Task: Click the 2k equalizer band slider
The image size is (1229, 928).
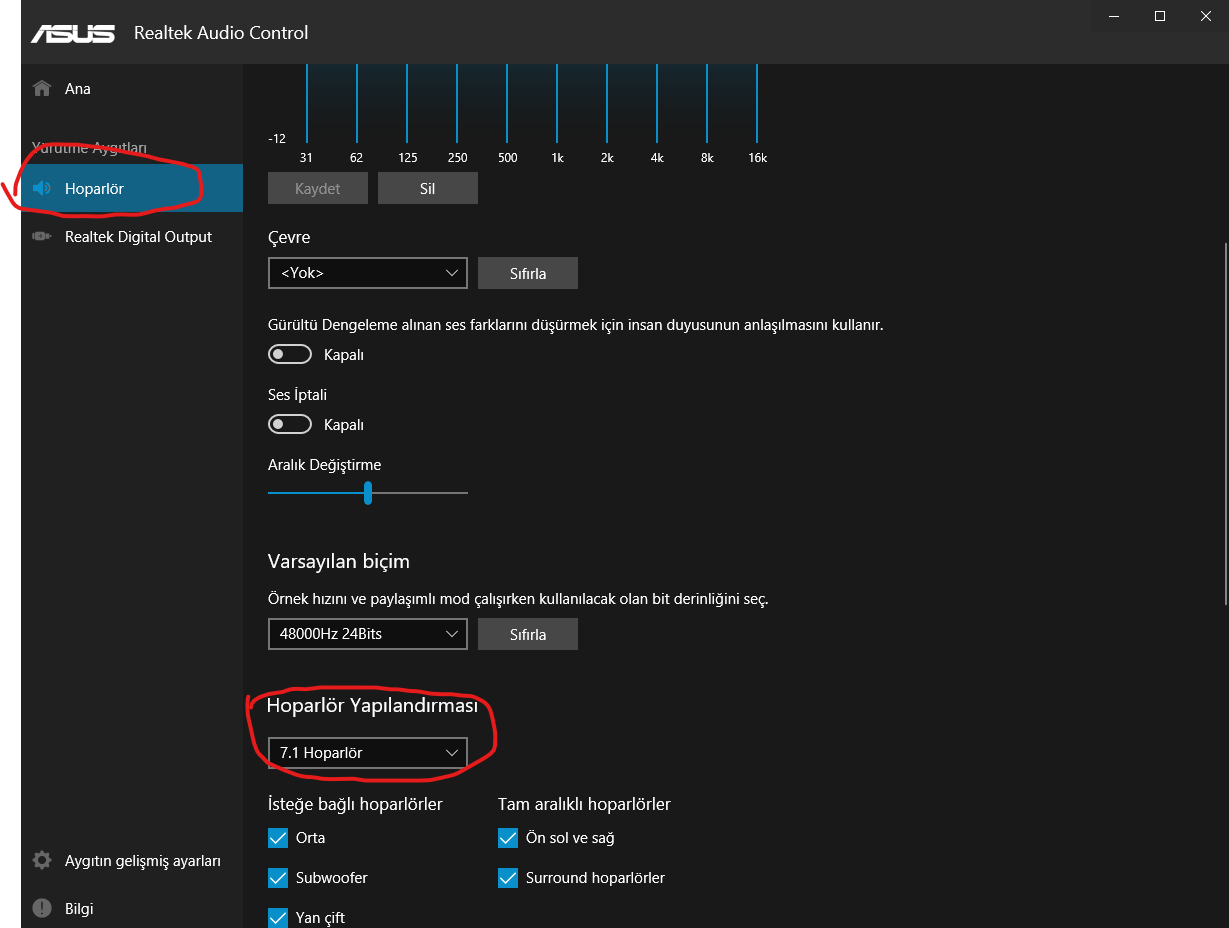Action: coord(607,103)
